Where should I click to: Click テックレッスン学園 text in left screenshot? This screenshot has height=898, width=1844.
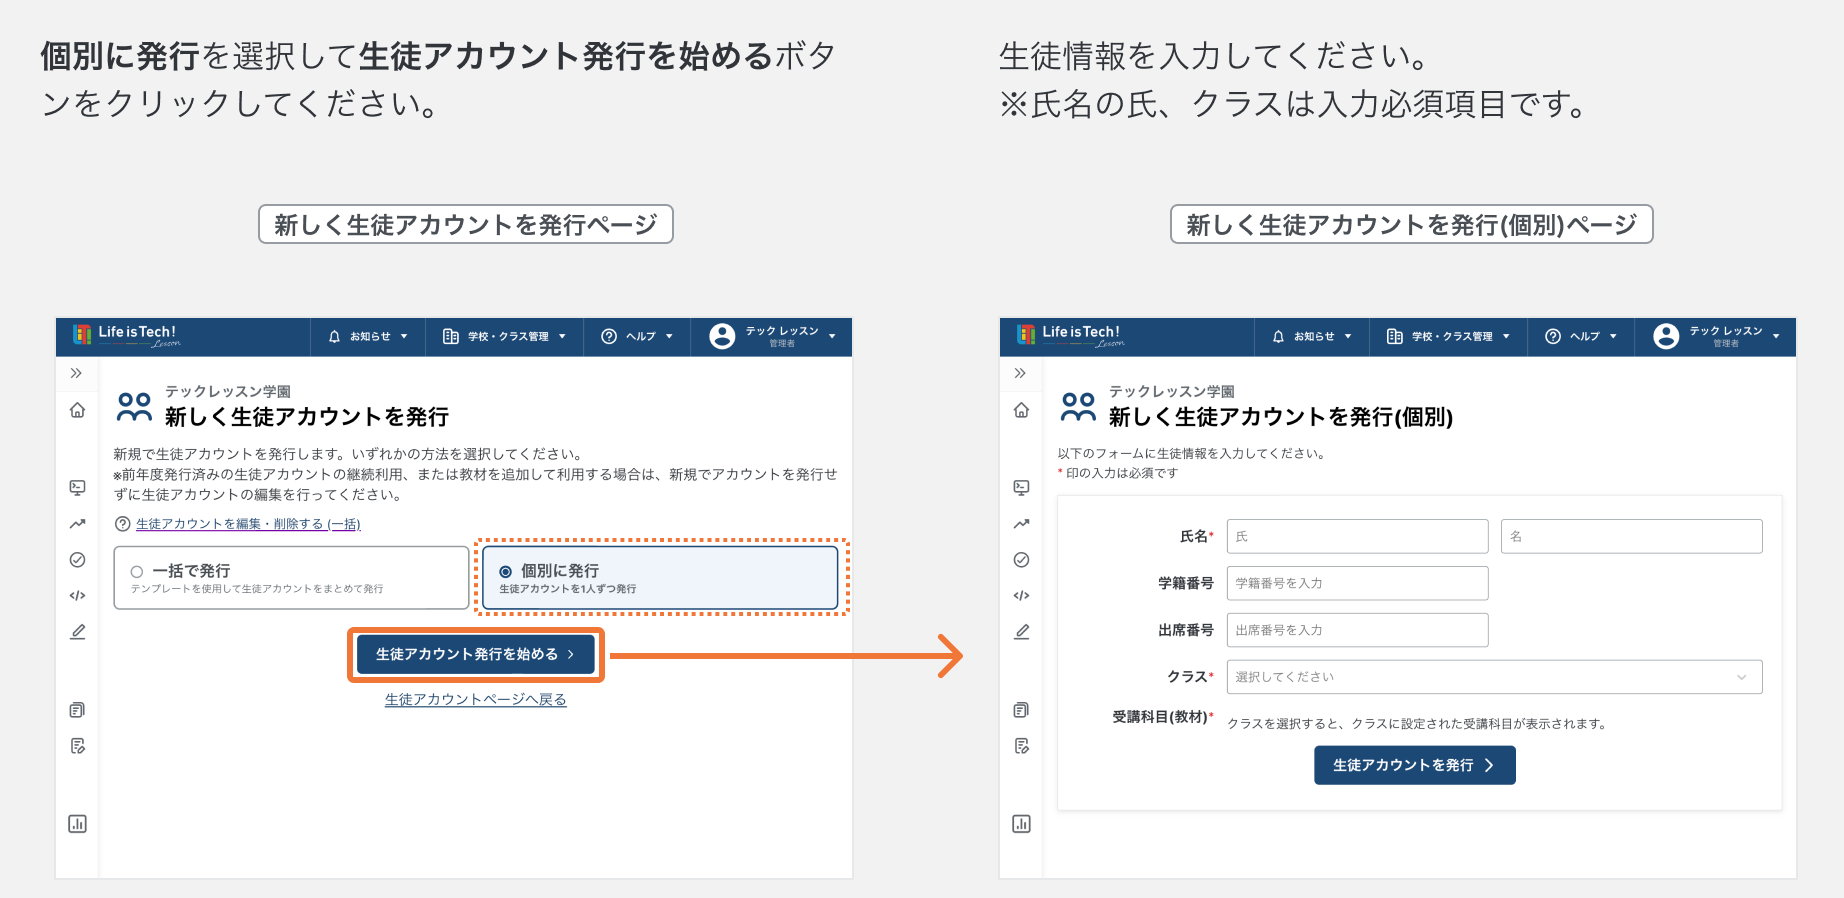[x=228, y=391]
